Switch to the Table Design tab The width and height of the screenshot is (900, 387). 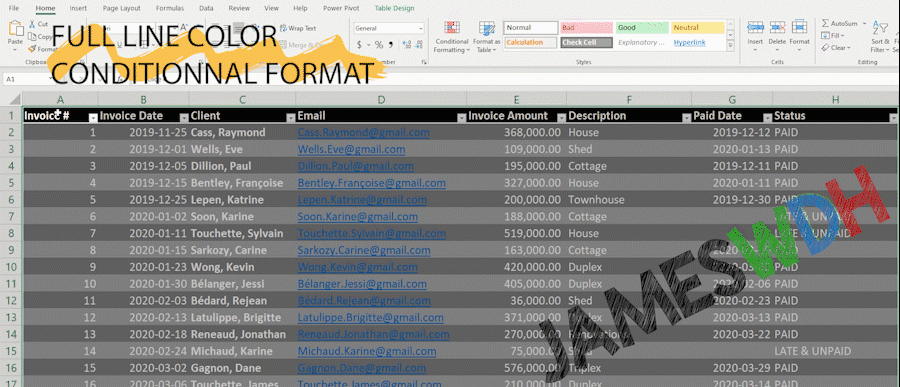(394, 9)
